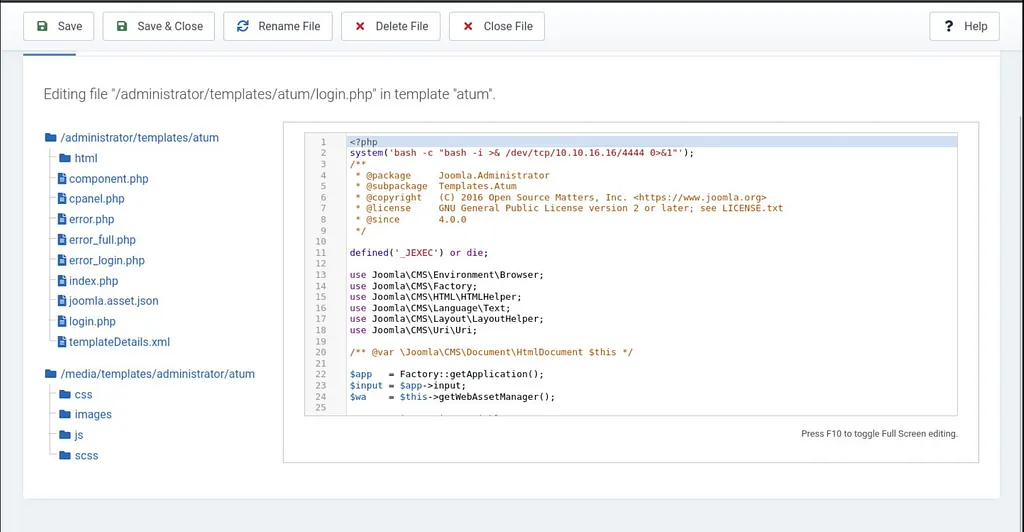Viewport: 1024px width, 532px height.
Task: Select error_full.php file link
Action: [103, 240]
